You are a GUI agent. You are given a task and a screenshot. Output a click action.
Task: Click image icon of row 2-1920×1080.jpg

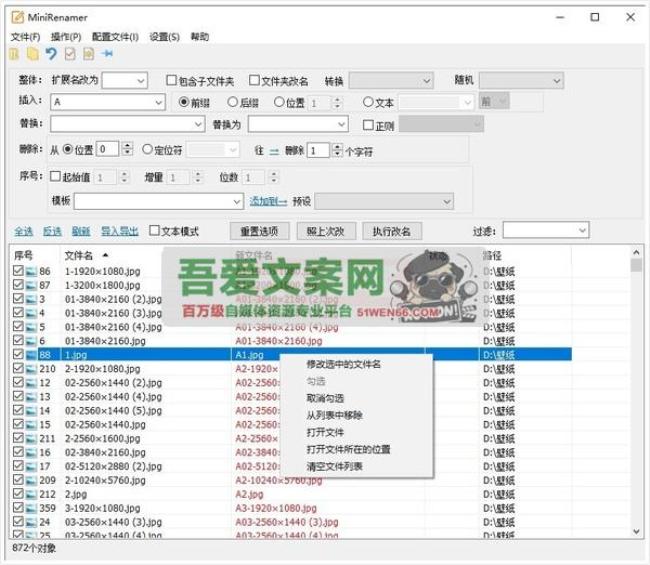click(x=31, y=369)
